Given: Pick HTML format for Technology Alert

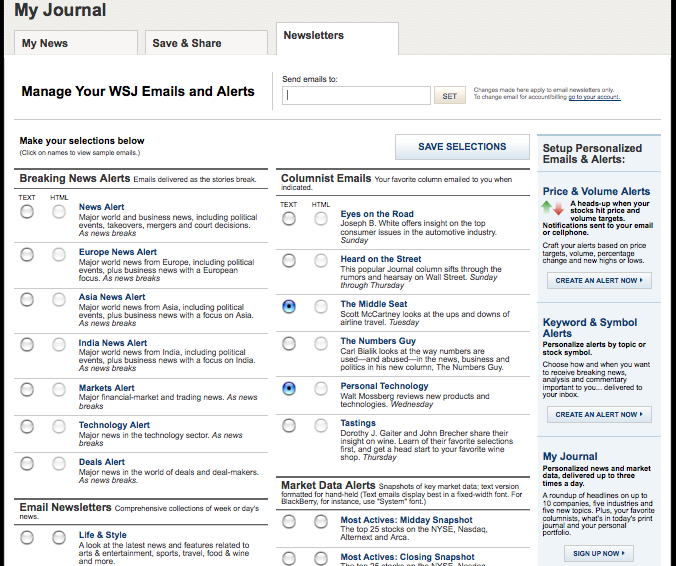Looking at the screenshot, I should coord(59,426).
